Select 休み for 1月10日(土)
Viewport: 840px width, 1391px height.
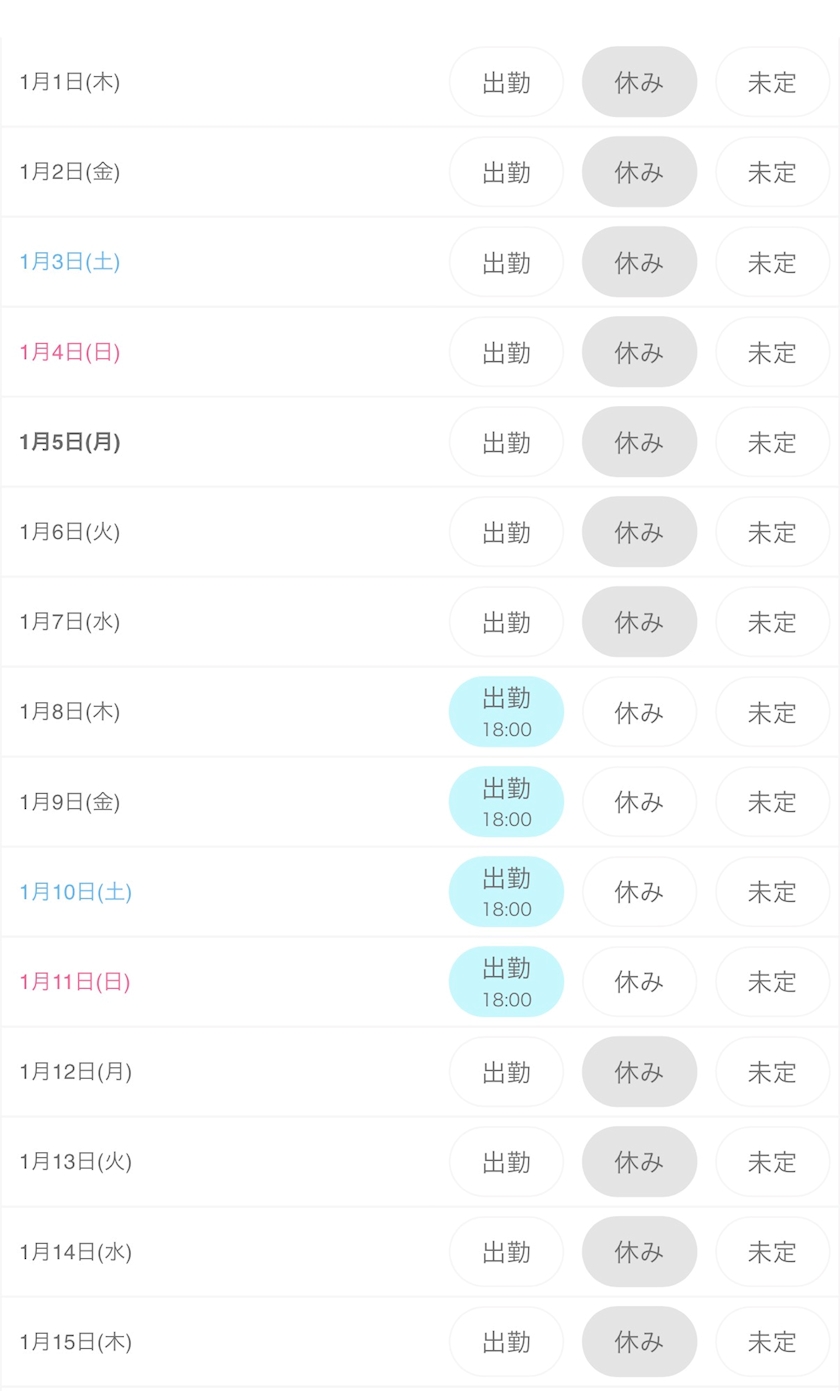(x=639, y=892)
